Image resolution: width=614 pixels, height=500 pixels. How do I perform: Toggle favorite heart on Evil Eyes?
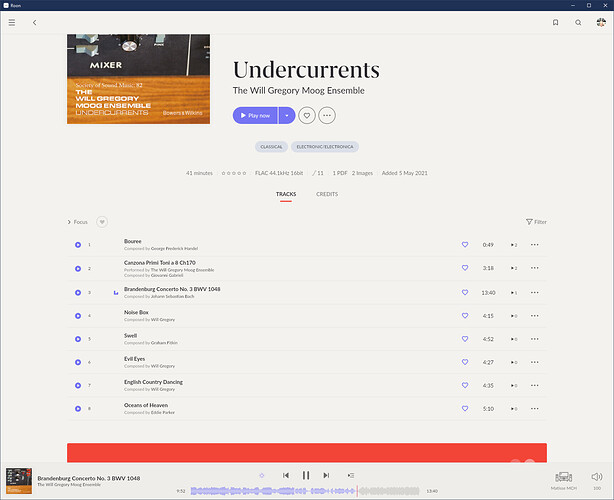[465, 362]
